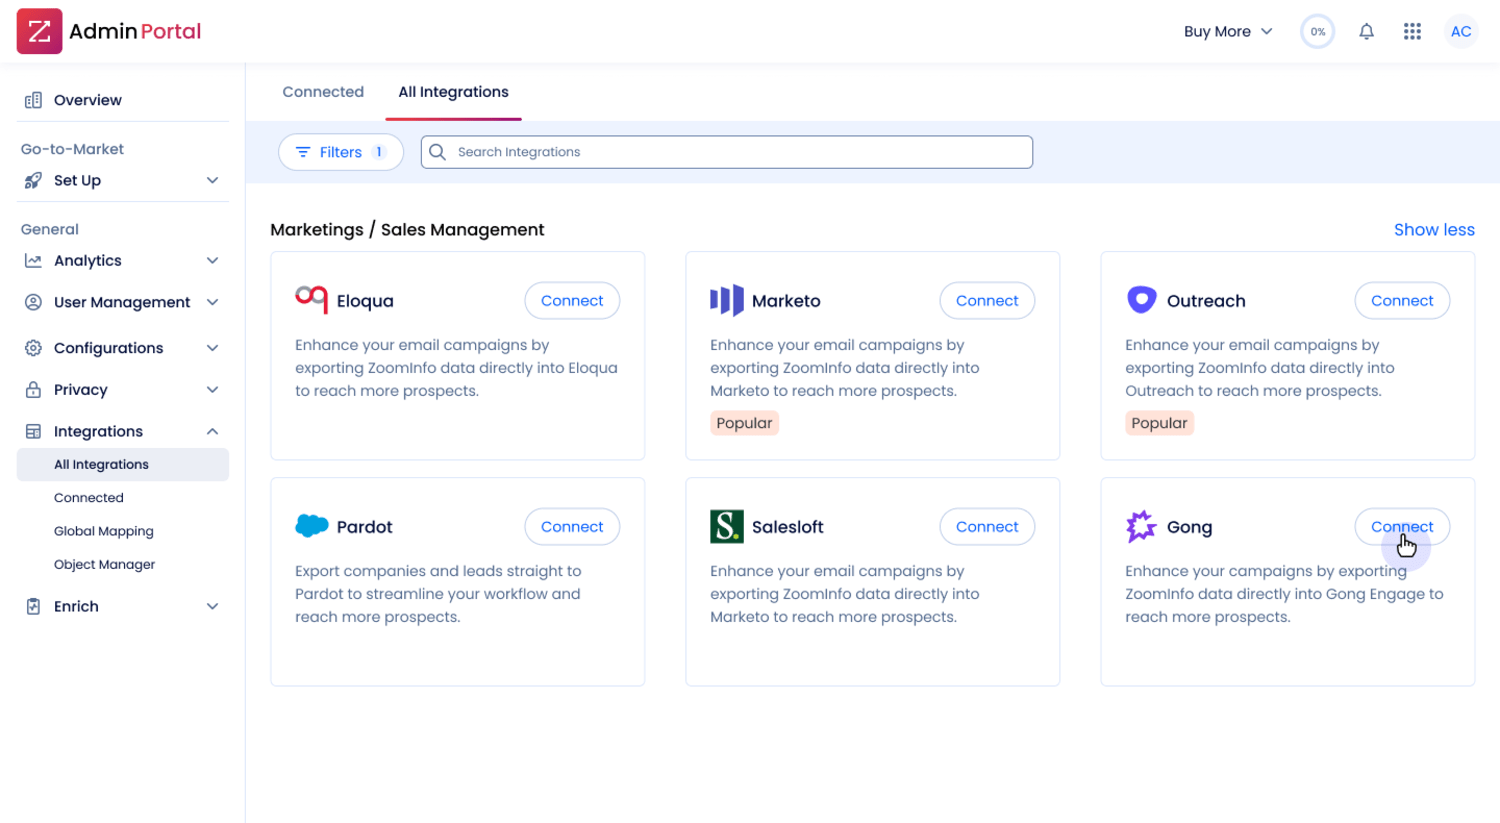
Task: Click the Marketo logo icon
Action: pos(726,300)
